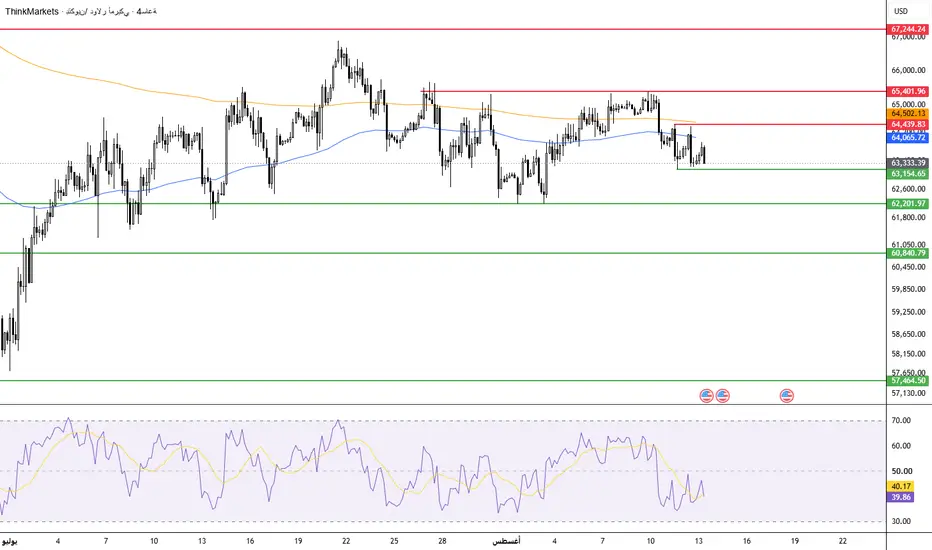Click the 59,250.00 tick on price axis
The image size is (932, 550).
[x=909, y=312]
